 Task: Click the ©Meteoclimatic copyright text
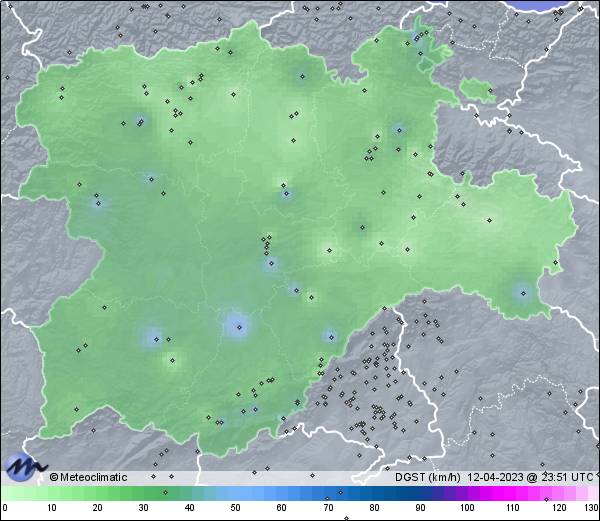(89, 477)
